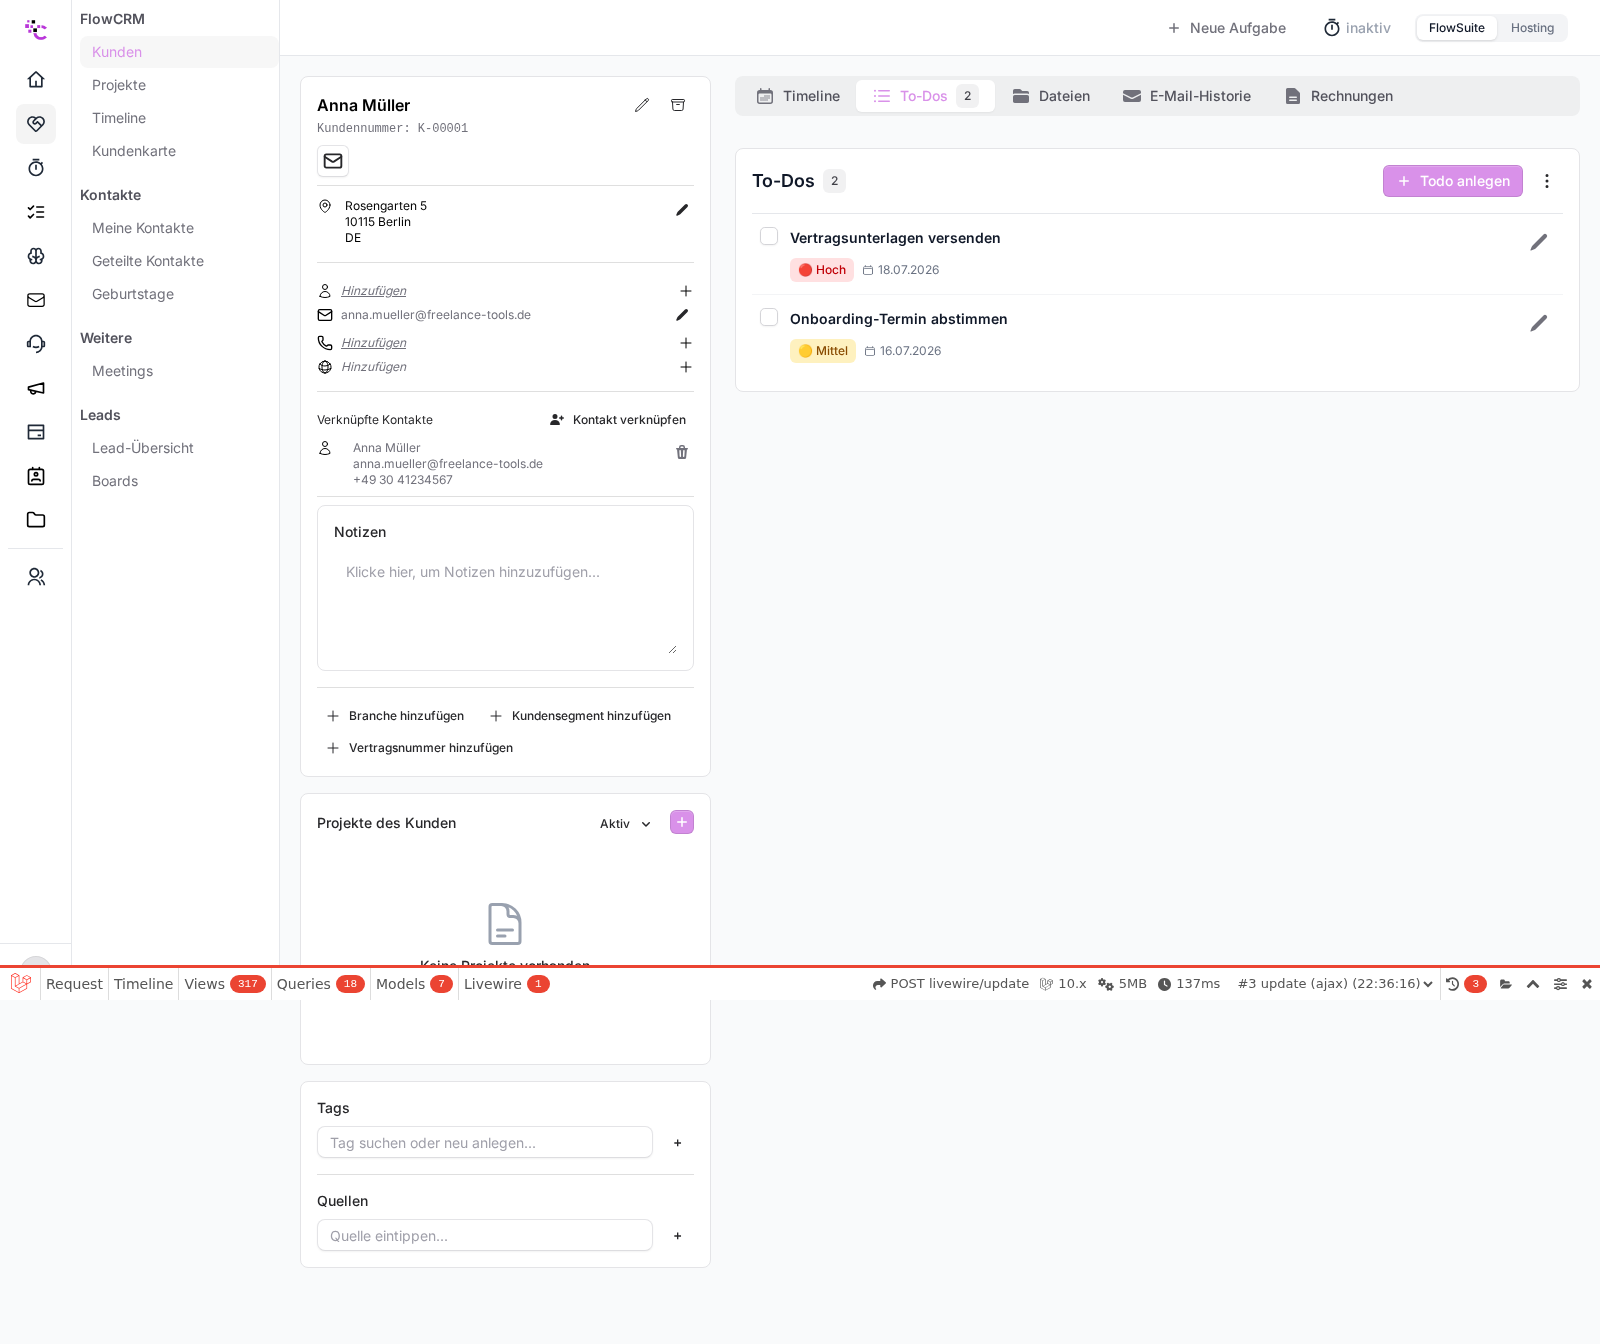Open the stopwatch time tracking sidebar icon
1600x1344 pixels.
[36, 167]
